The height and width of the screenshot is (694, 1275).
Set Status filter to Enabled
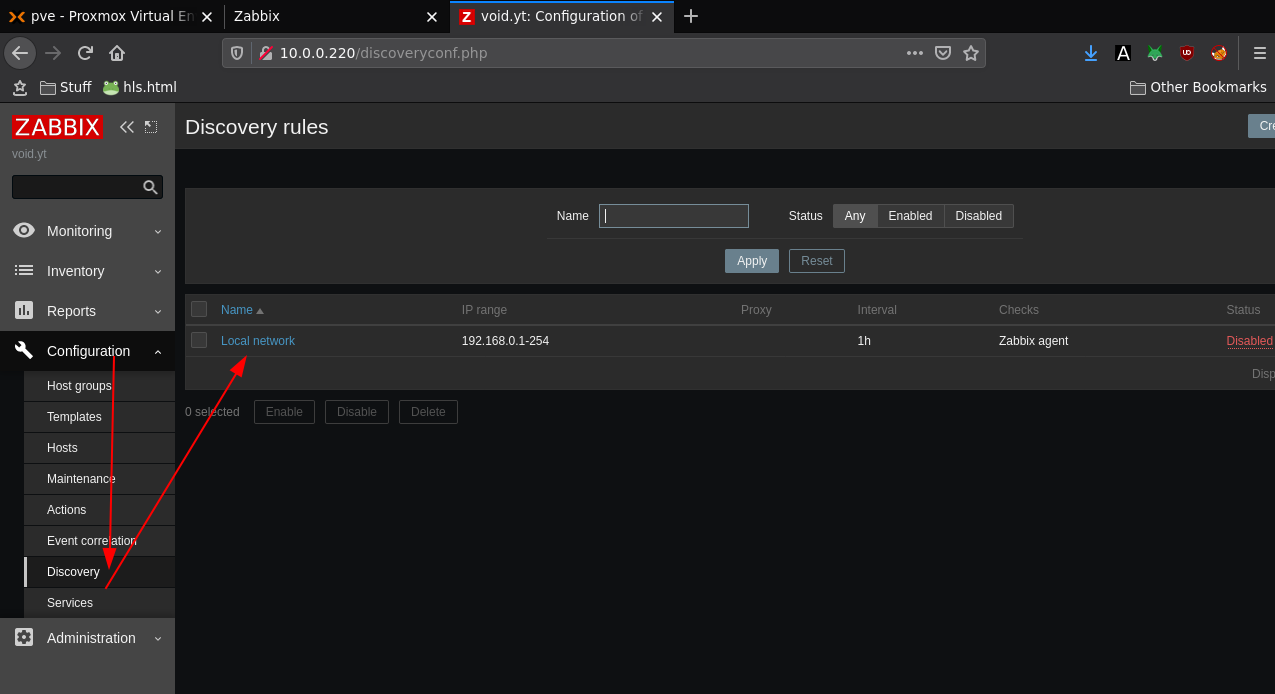click(910, 216)
